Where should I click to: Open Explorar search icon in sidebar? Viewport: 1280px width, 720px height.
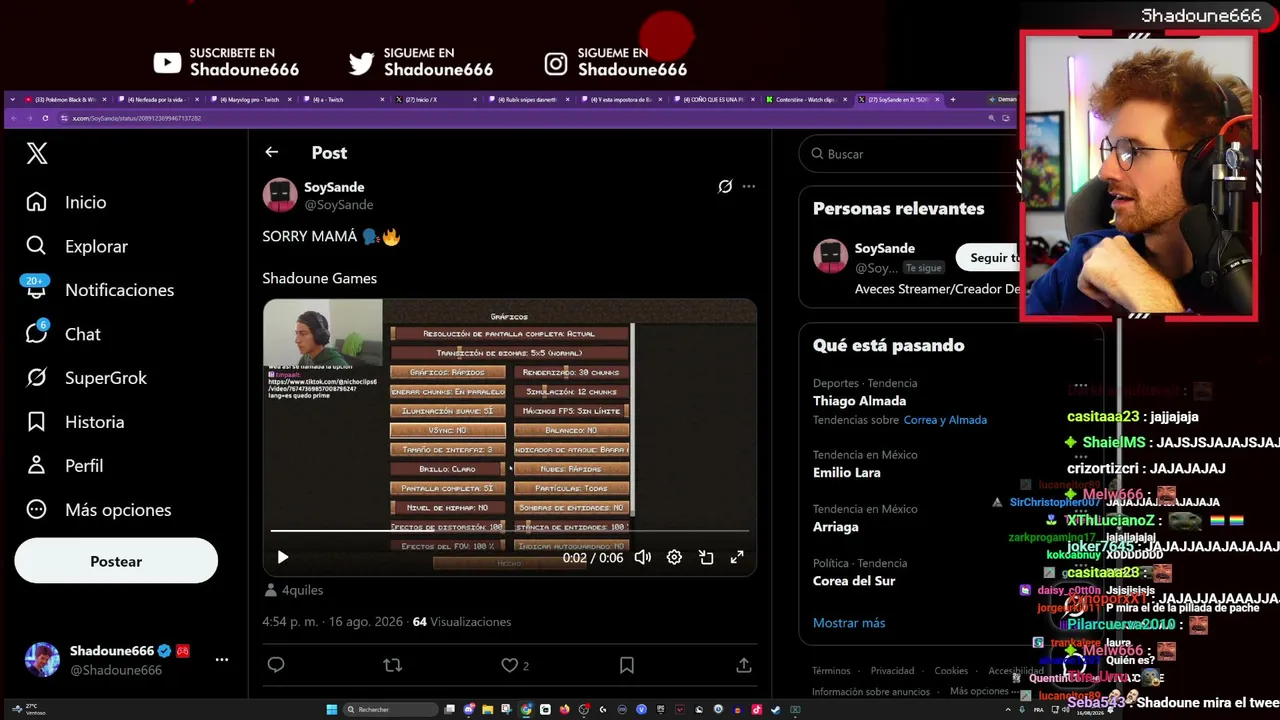37,246
